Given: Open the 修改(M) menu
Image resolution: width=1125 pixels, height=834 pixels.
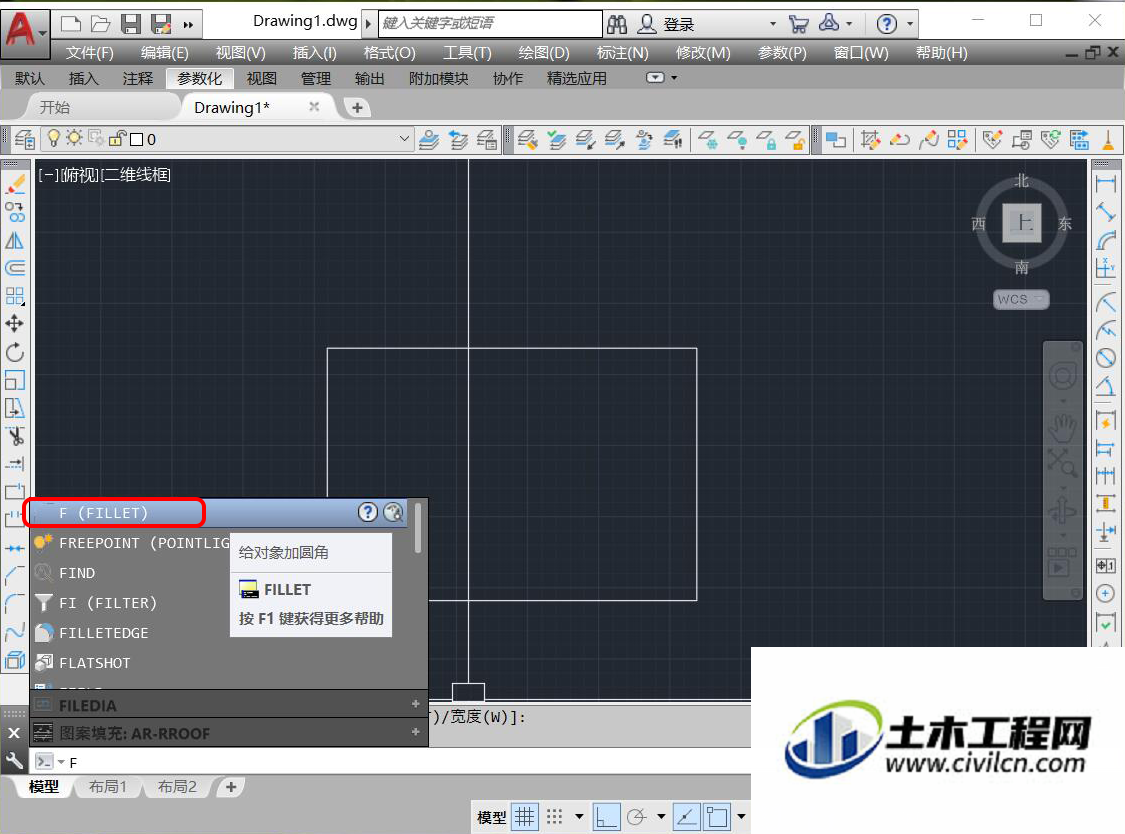Looking at the screenshot, I should pos(703,53).
